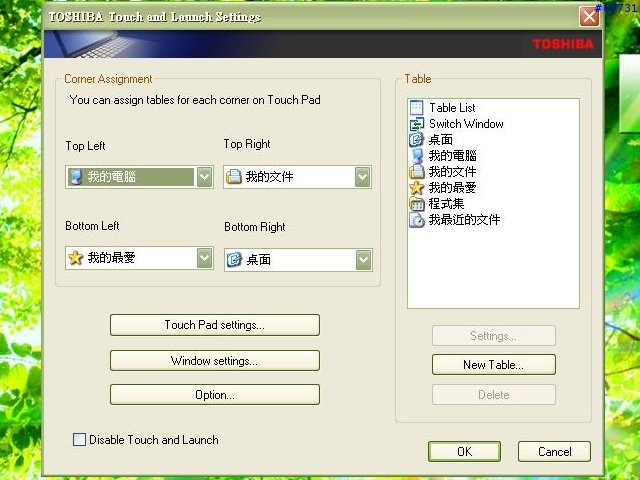Select '我的電腦' text in Table list
Screen dimensions: 640x480
pos(453,156)
